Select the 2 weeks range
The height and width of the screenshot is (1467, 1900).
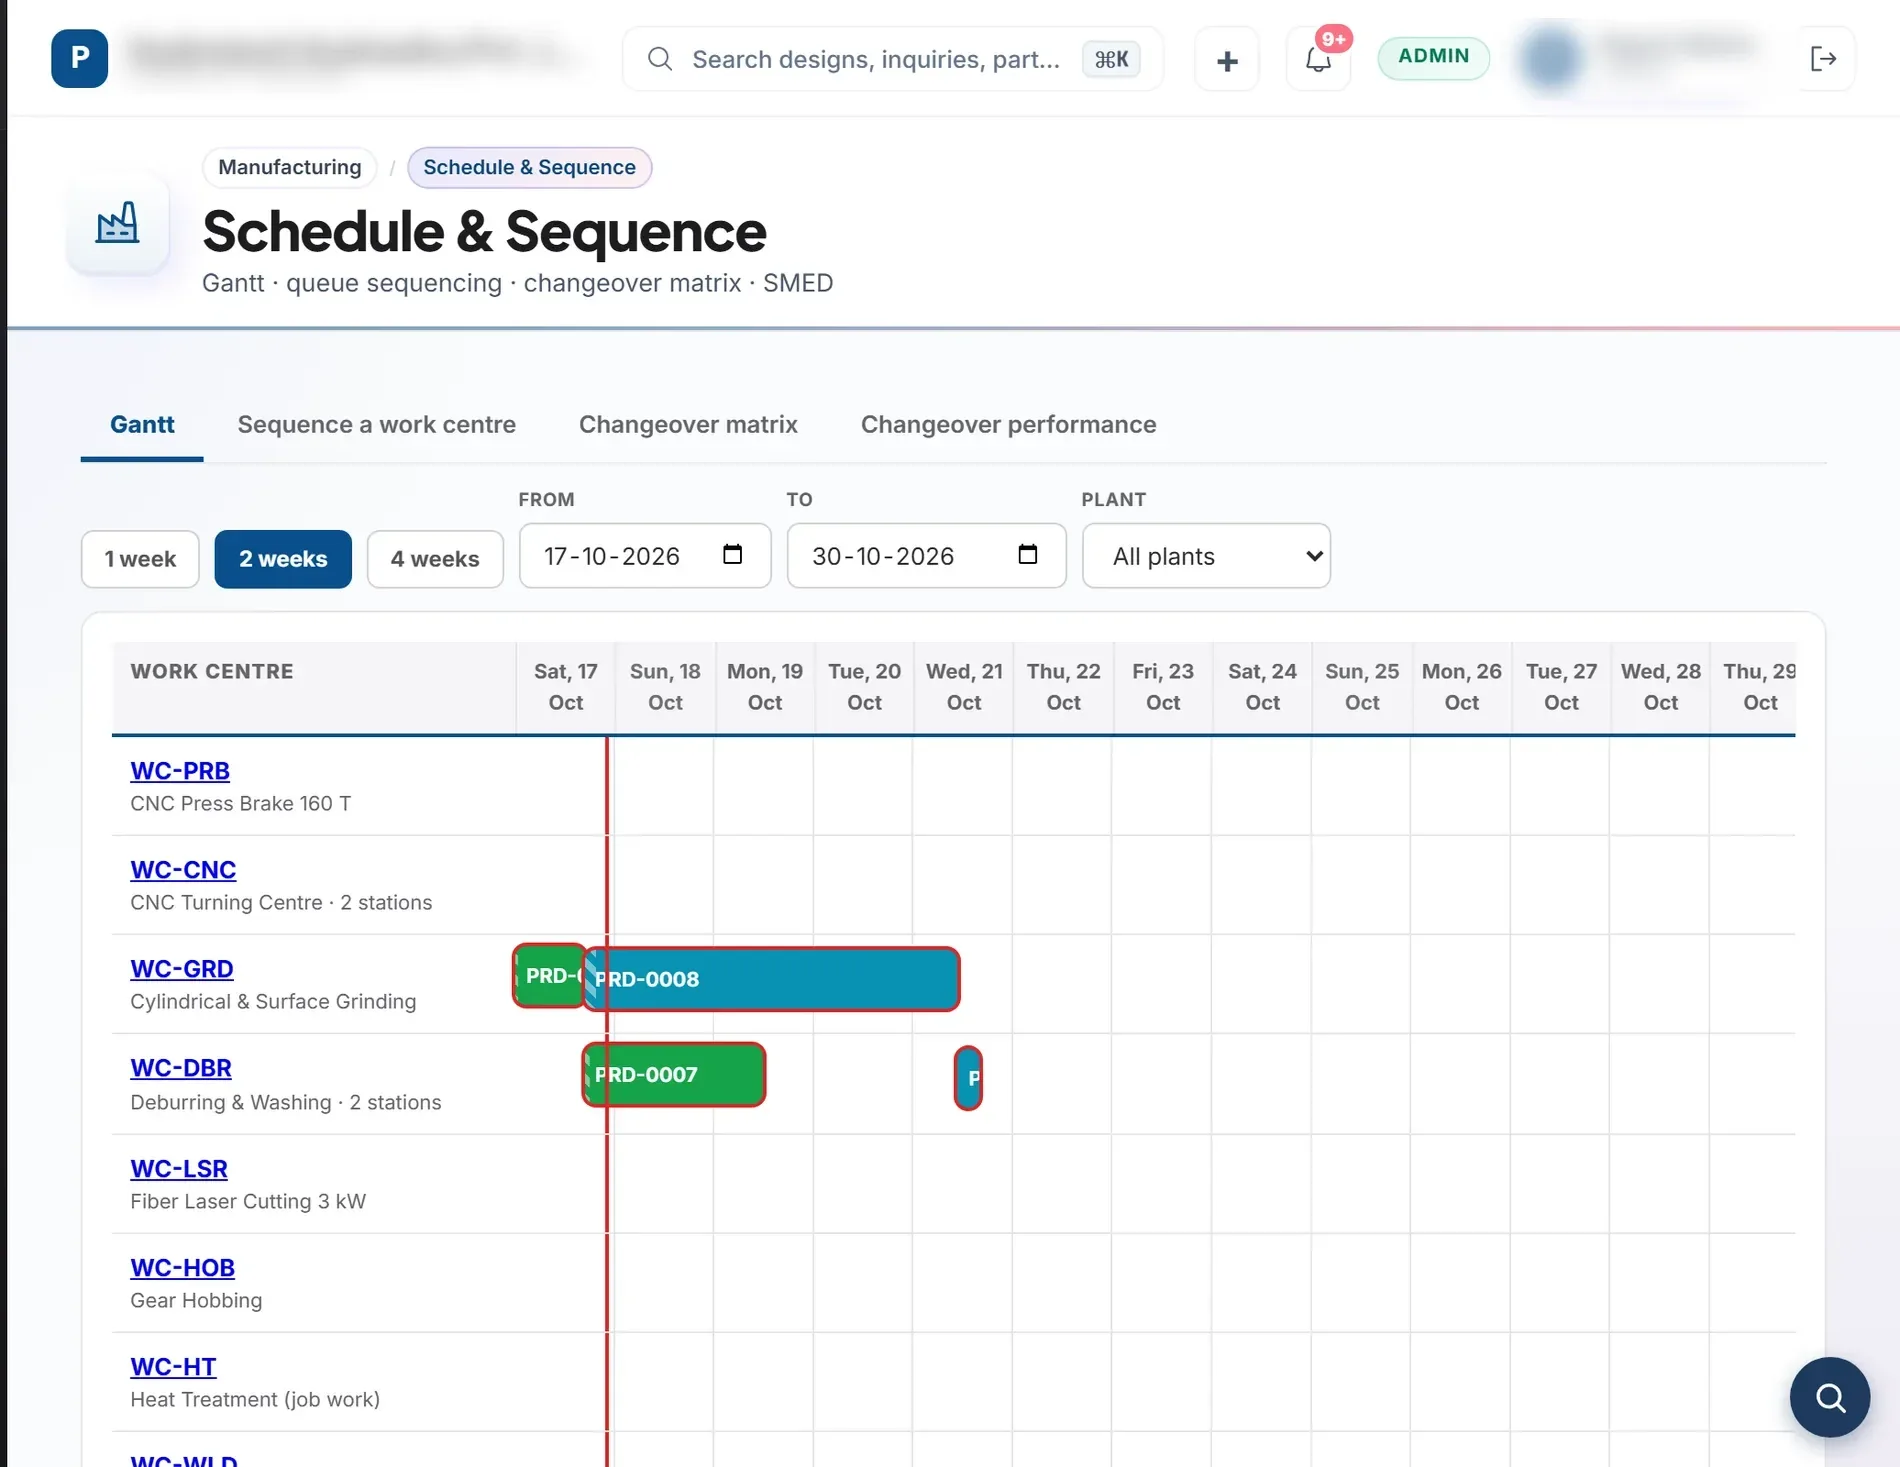pyautogui.click(x=283, y=559)
